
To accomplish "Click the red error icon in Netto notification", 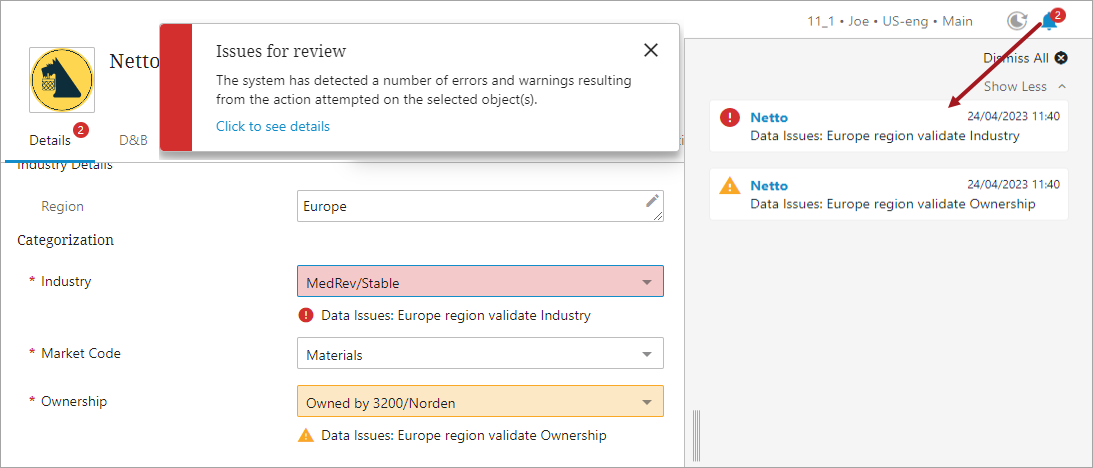I will pyautogui.click(x=730, y=118).
